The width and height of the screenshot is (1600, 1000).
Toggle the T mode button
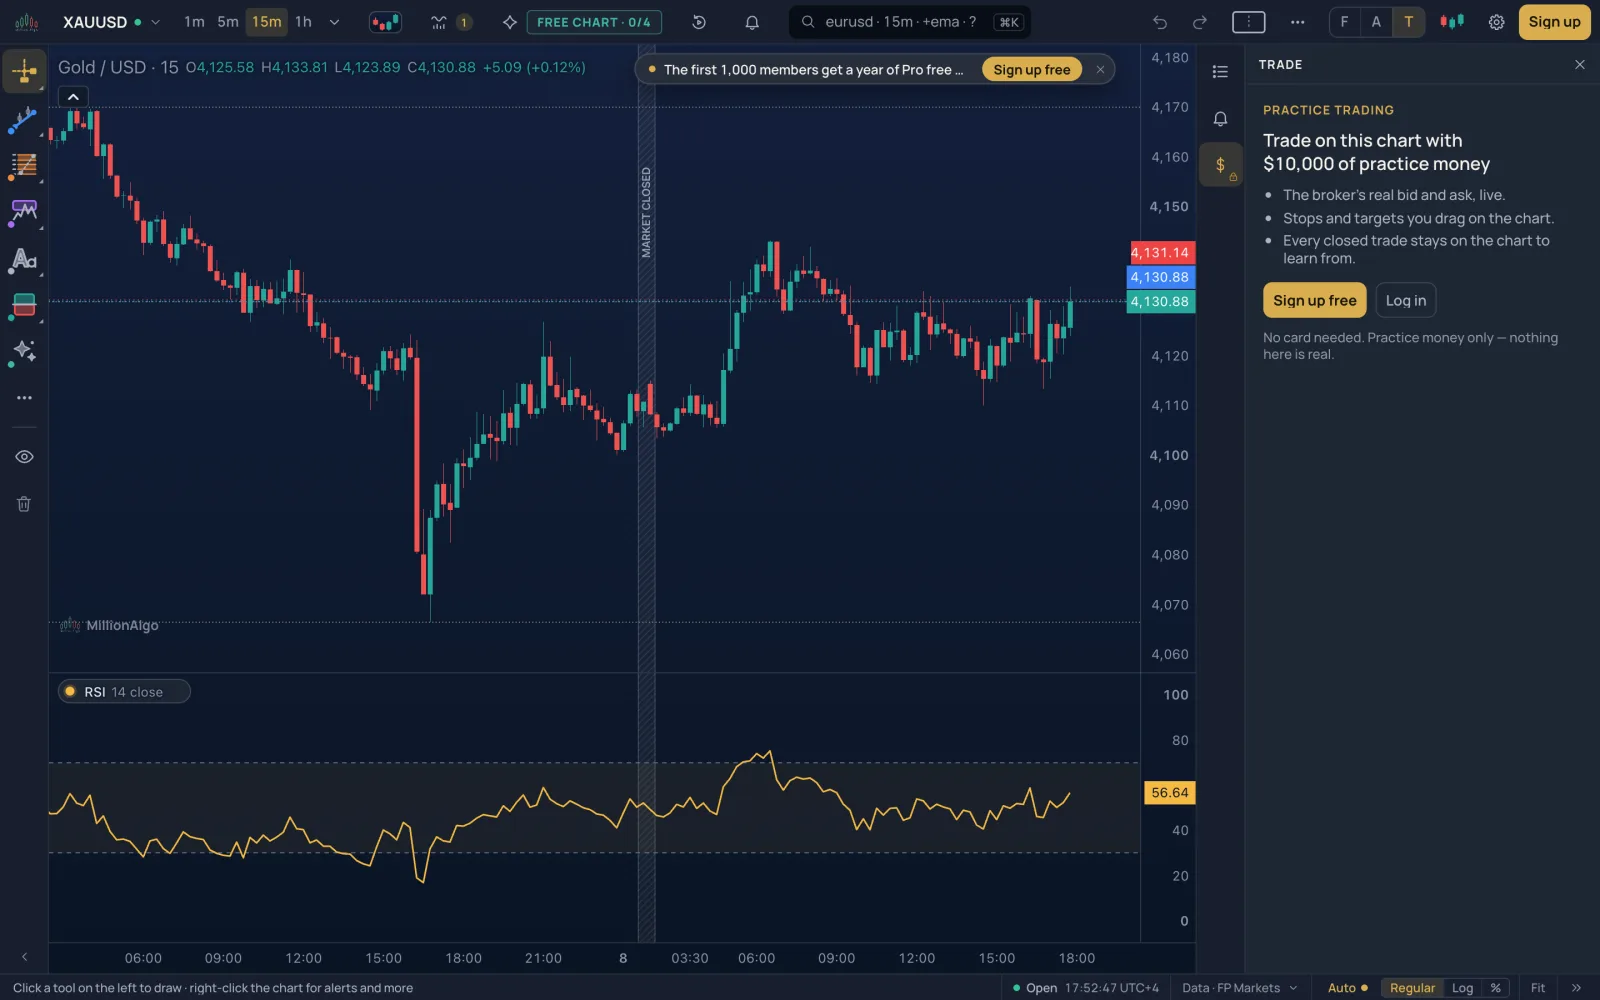1408,22
